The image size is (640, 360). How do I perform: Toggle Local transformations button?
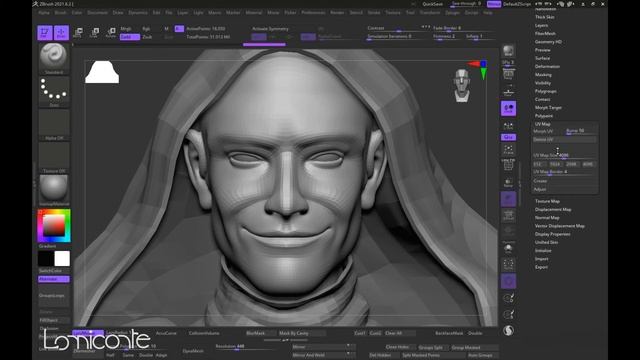tap(509, 109)
